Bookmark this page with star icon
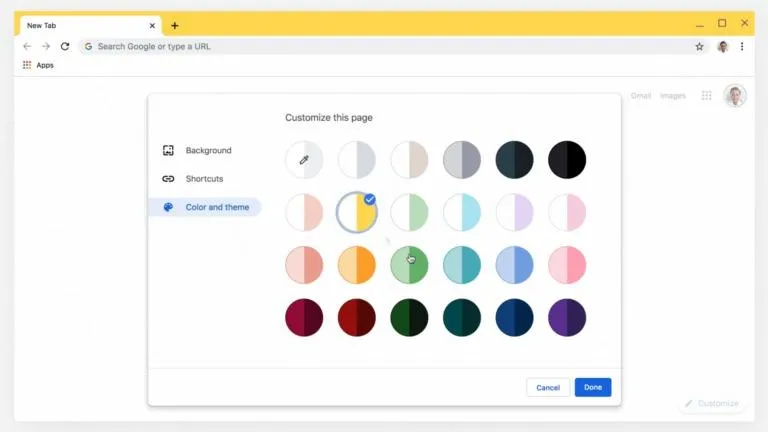Screen dimensions: 768x432 699,46
